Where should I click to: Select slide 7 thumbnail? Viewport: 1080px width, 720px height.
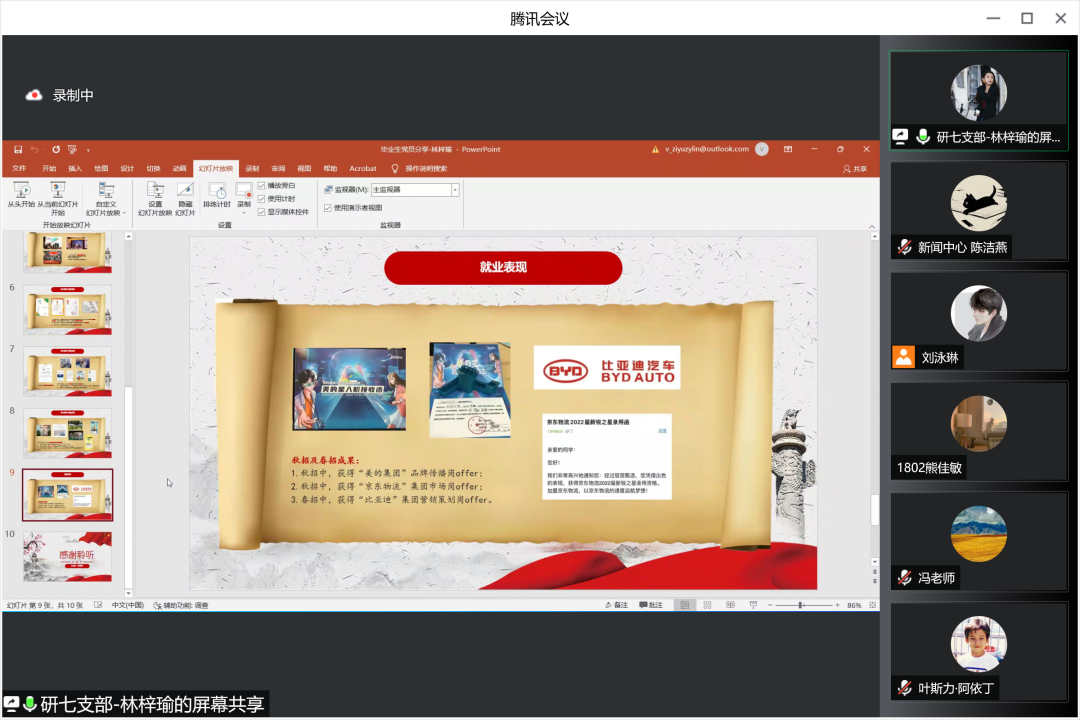(x=68, y=371)
